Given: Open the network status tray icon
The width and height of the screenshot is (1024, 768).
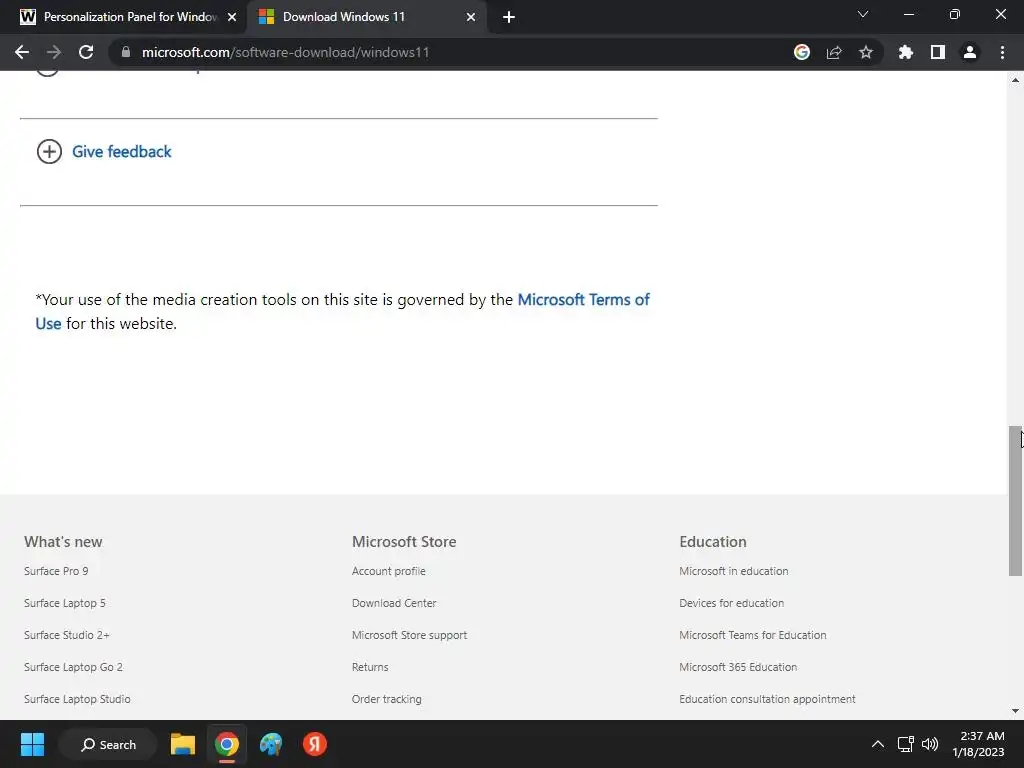Looking at the screenshot, I should (905, 744).
